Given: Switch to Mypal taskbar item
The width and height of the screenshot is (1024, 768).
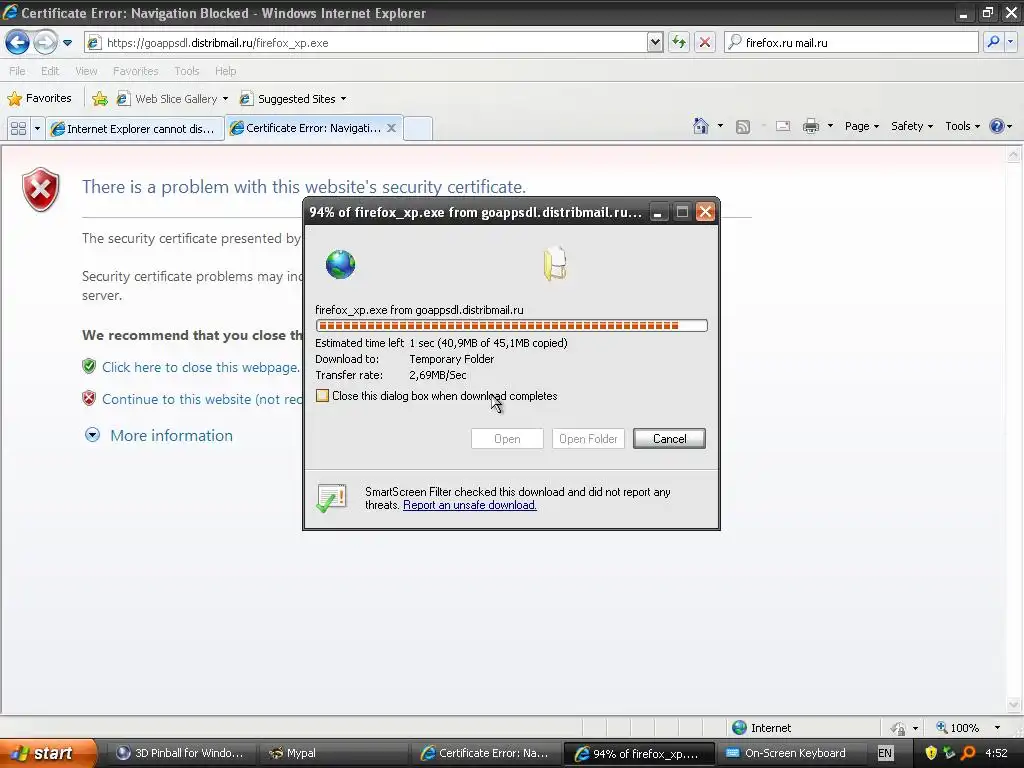Looking at the screenshot, I should [x=332, y=753].
